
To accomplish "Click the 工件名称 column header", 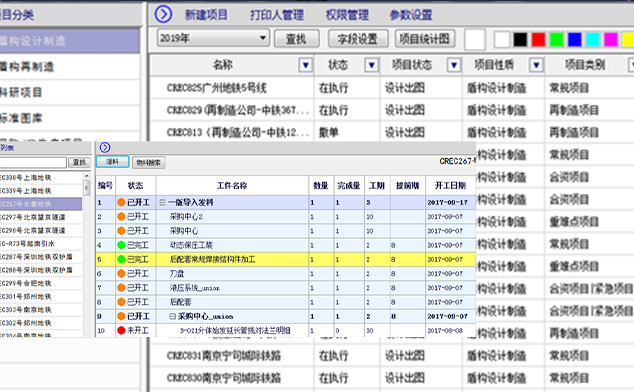I will coord(232,186).
